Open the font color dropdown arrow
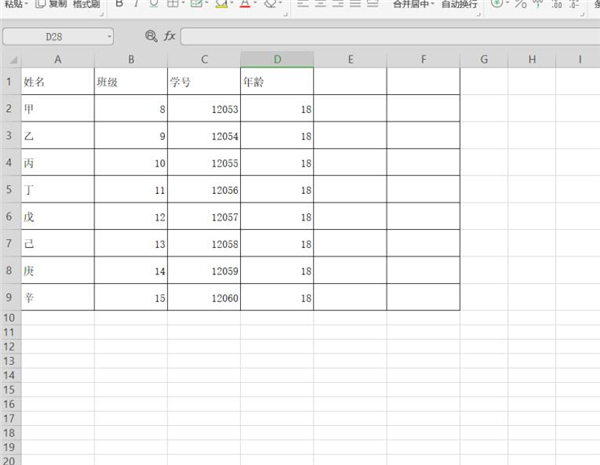Screen dimensions: 600x465 [x=255, y=3]
